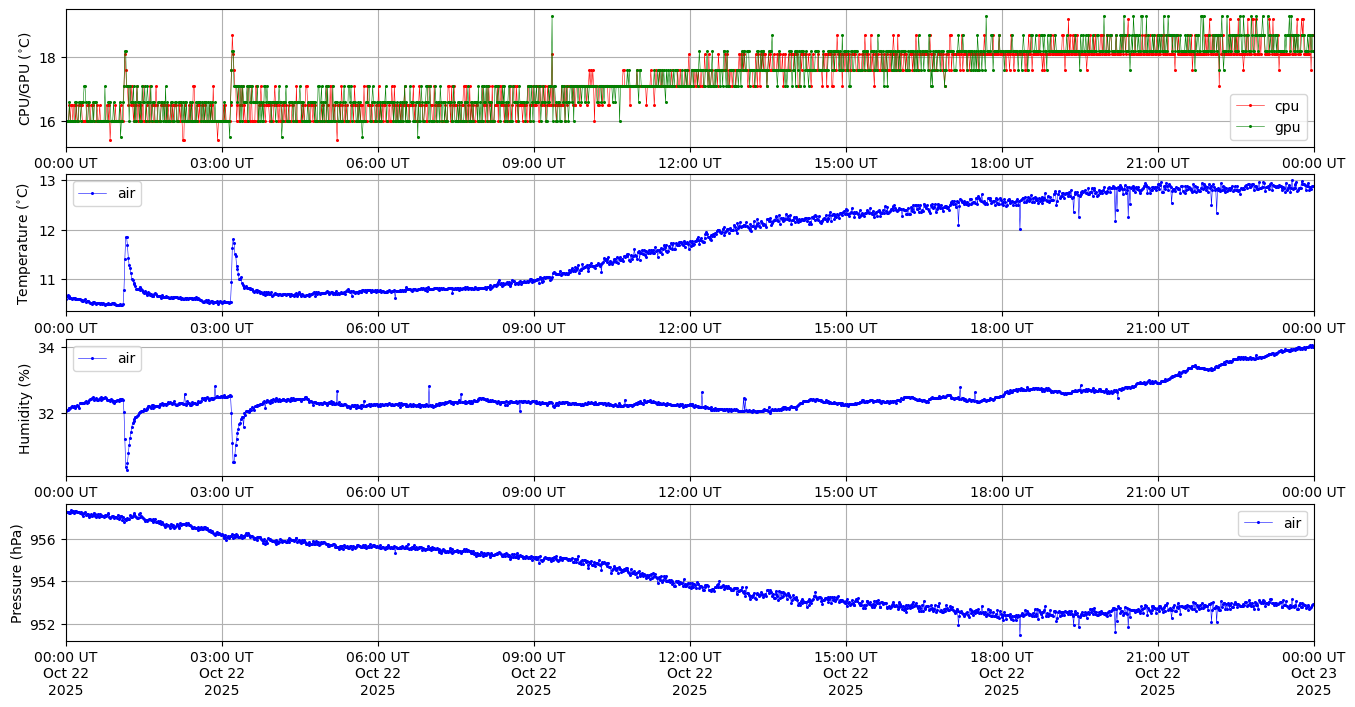Click the gpu legend entry label
Screen dimensions: 1355x707
point(1286,126)
